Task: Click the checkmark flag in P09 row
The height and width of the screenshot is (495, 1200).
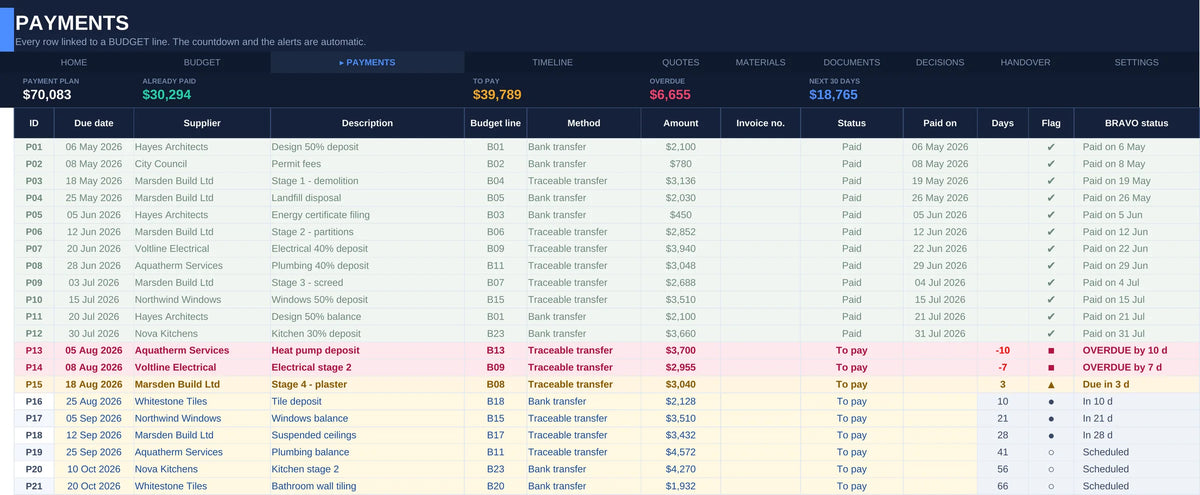Action: pos(1051,283)
